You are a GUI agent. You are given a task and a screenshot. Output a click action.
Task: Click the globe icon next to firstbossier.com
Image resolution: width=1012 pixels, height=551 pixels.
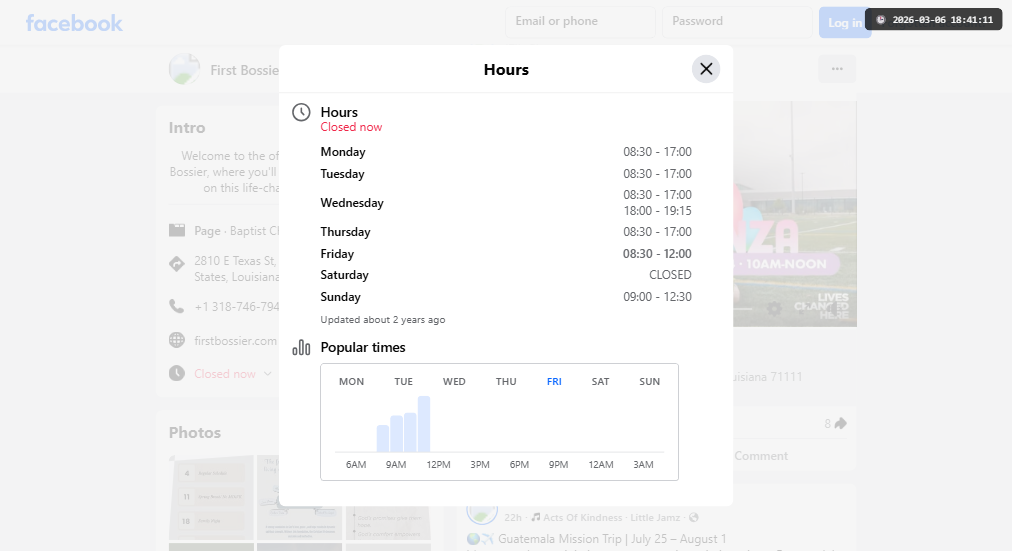point(177,340)
